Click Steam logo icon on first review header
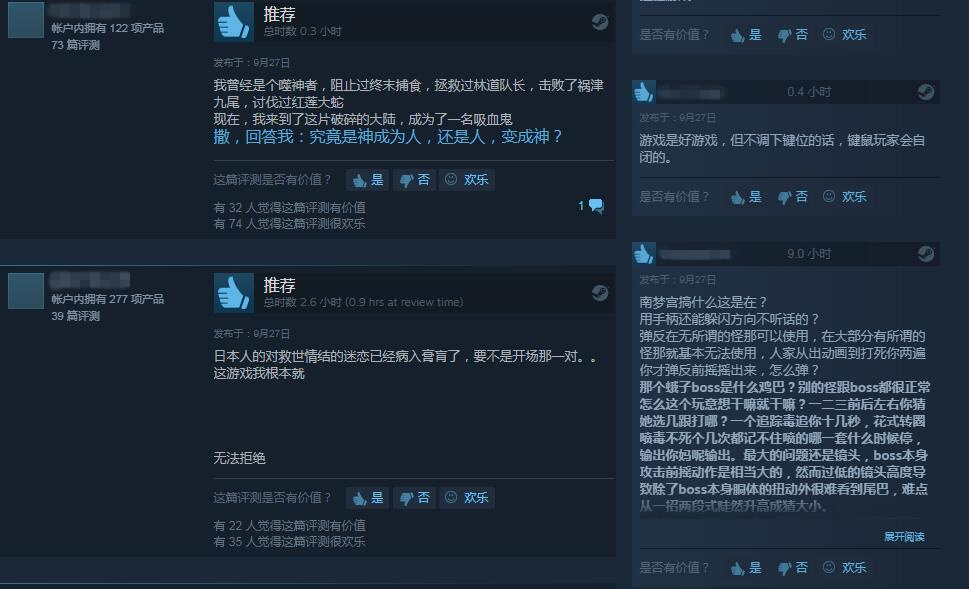 [599, 22]
